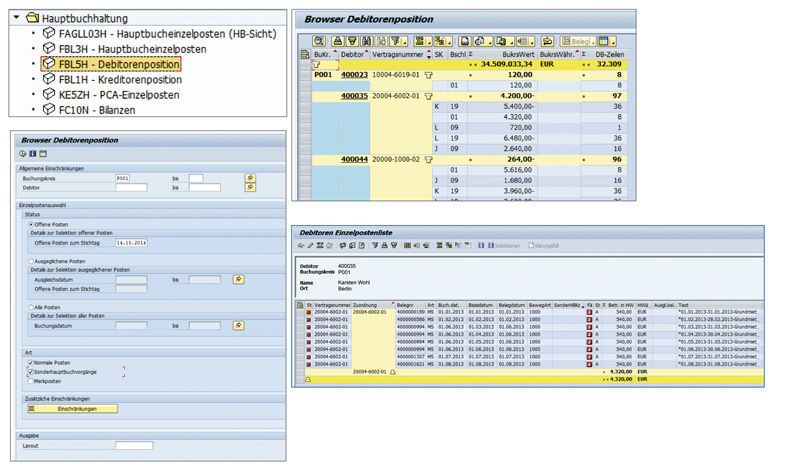Viewport: 800px width, 468px height.
Task: Click multiple selection arrow for Buchungskreis
Action: [250, 178]
